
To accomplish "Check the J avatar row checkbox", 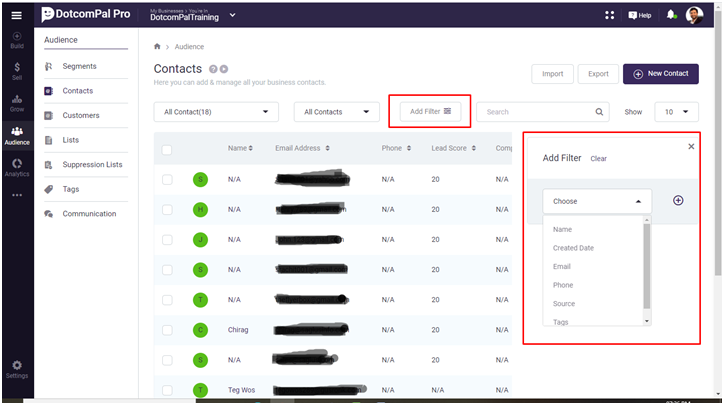I will [167, 240].
